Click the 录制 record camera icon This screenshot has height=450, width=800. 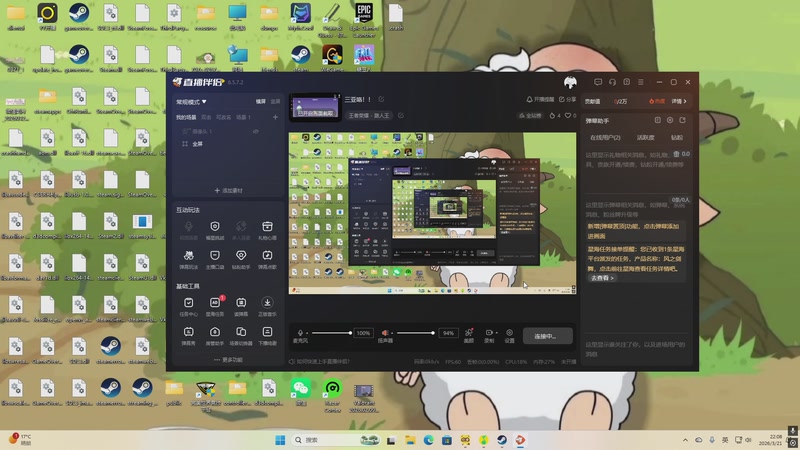point(489,333)
